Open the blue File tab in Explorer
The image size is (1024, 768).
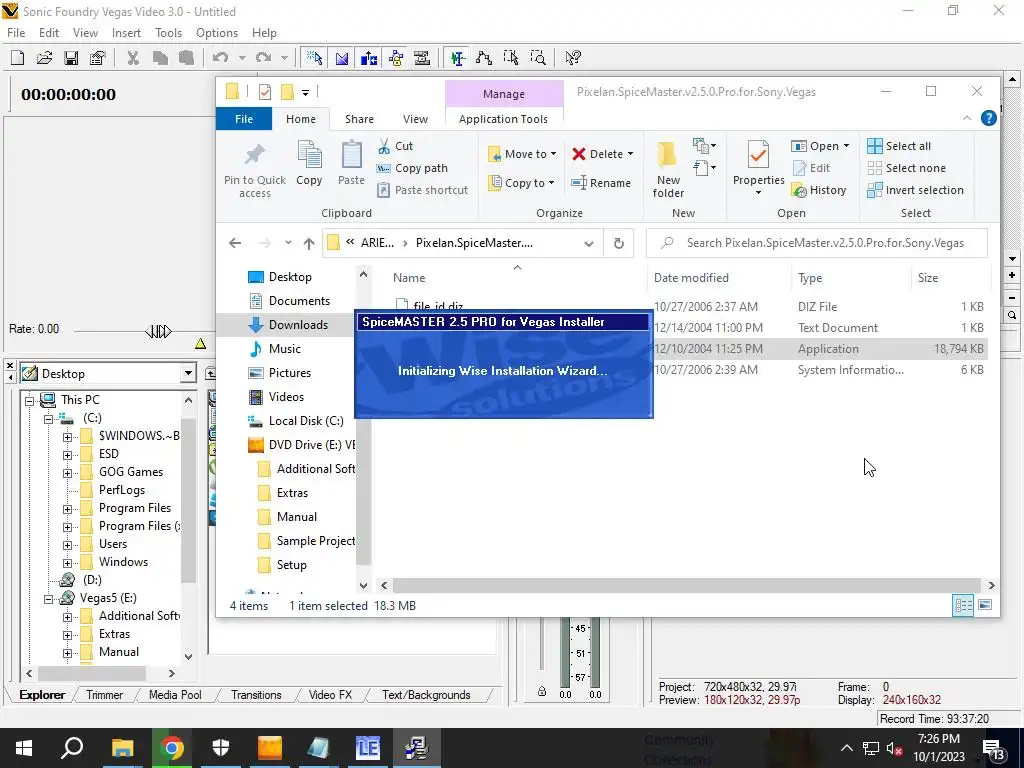pos(244,119)
